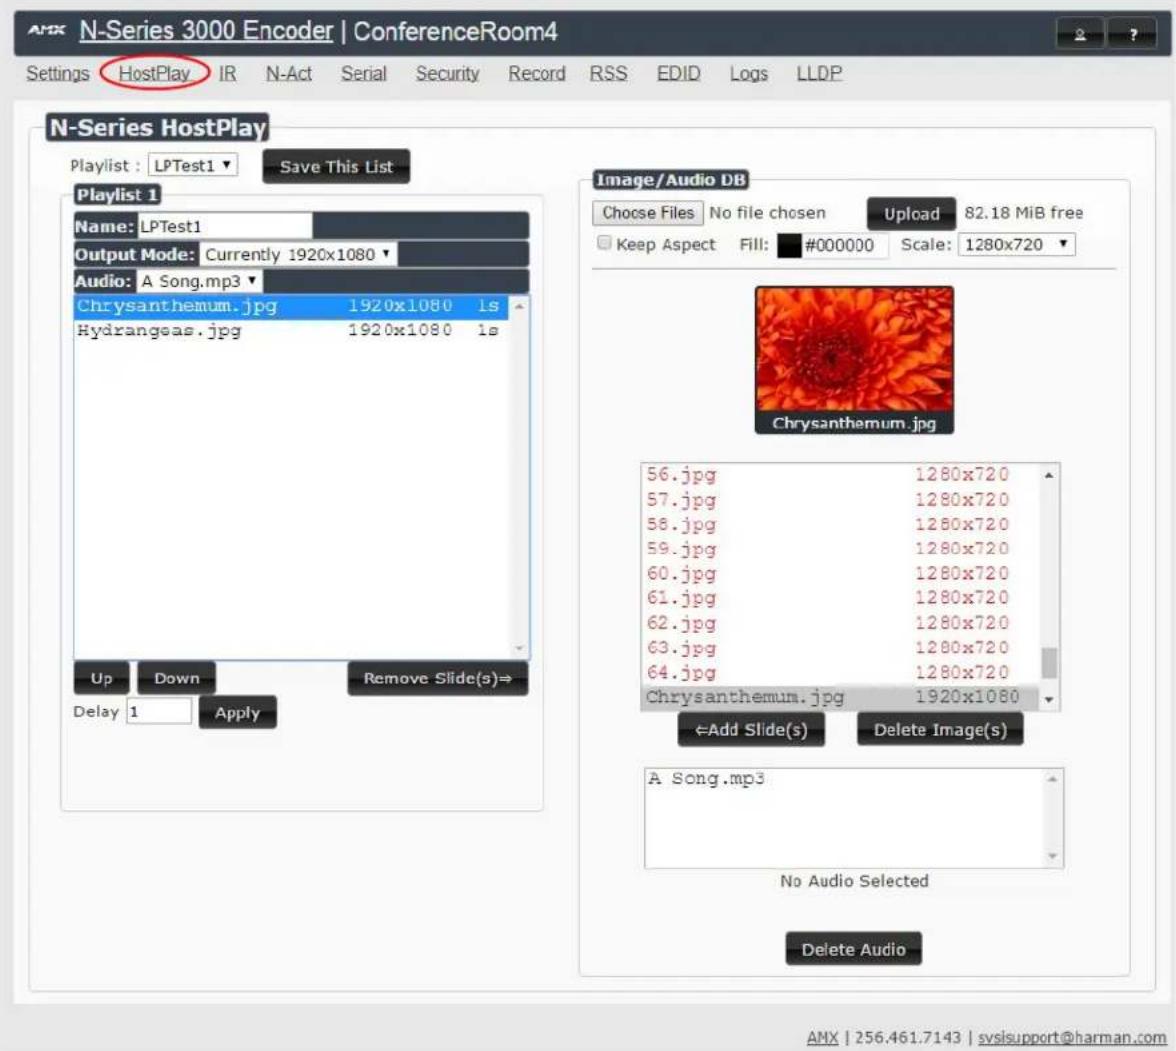Toggle the Keep Aspect checkbox
The image size is (1176, 1051).
pos(604,243)
